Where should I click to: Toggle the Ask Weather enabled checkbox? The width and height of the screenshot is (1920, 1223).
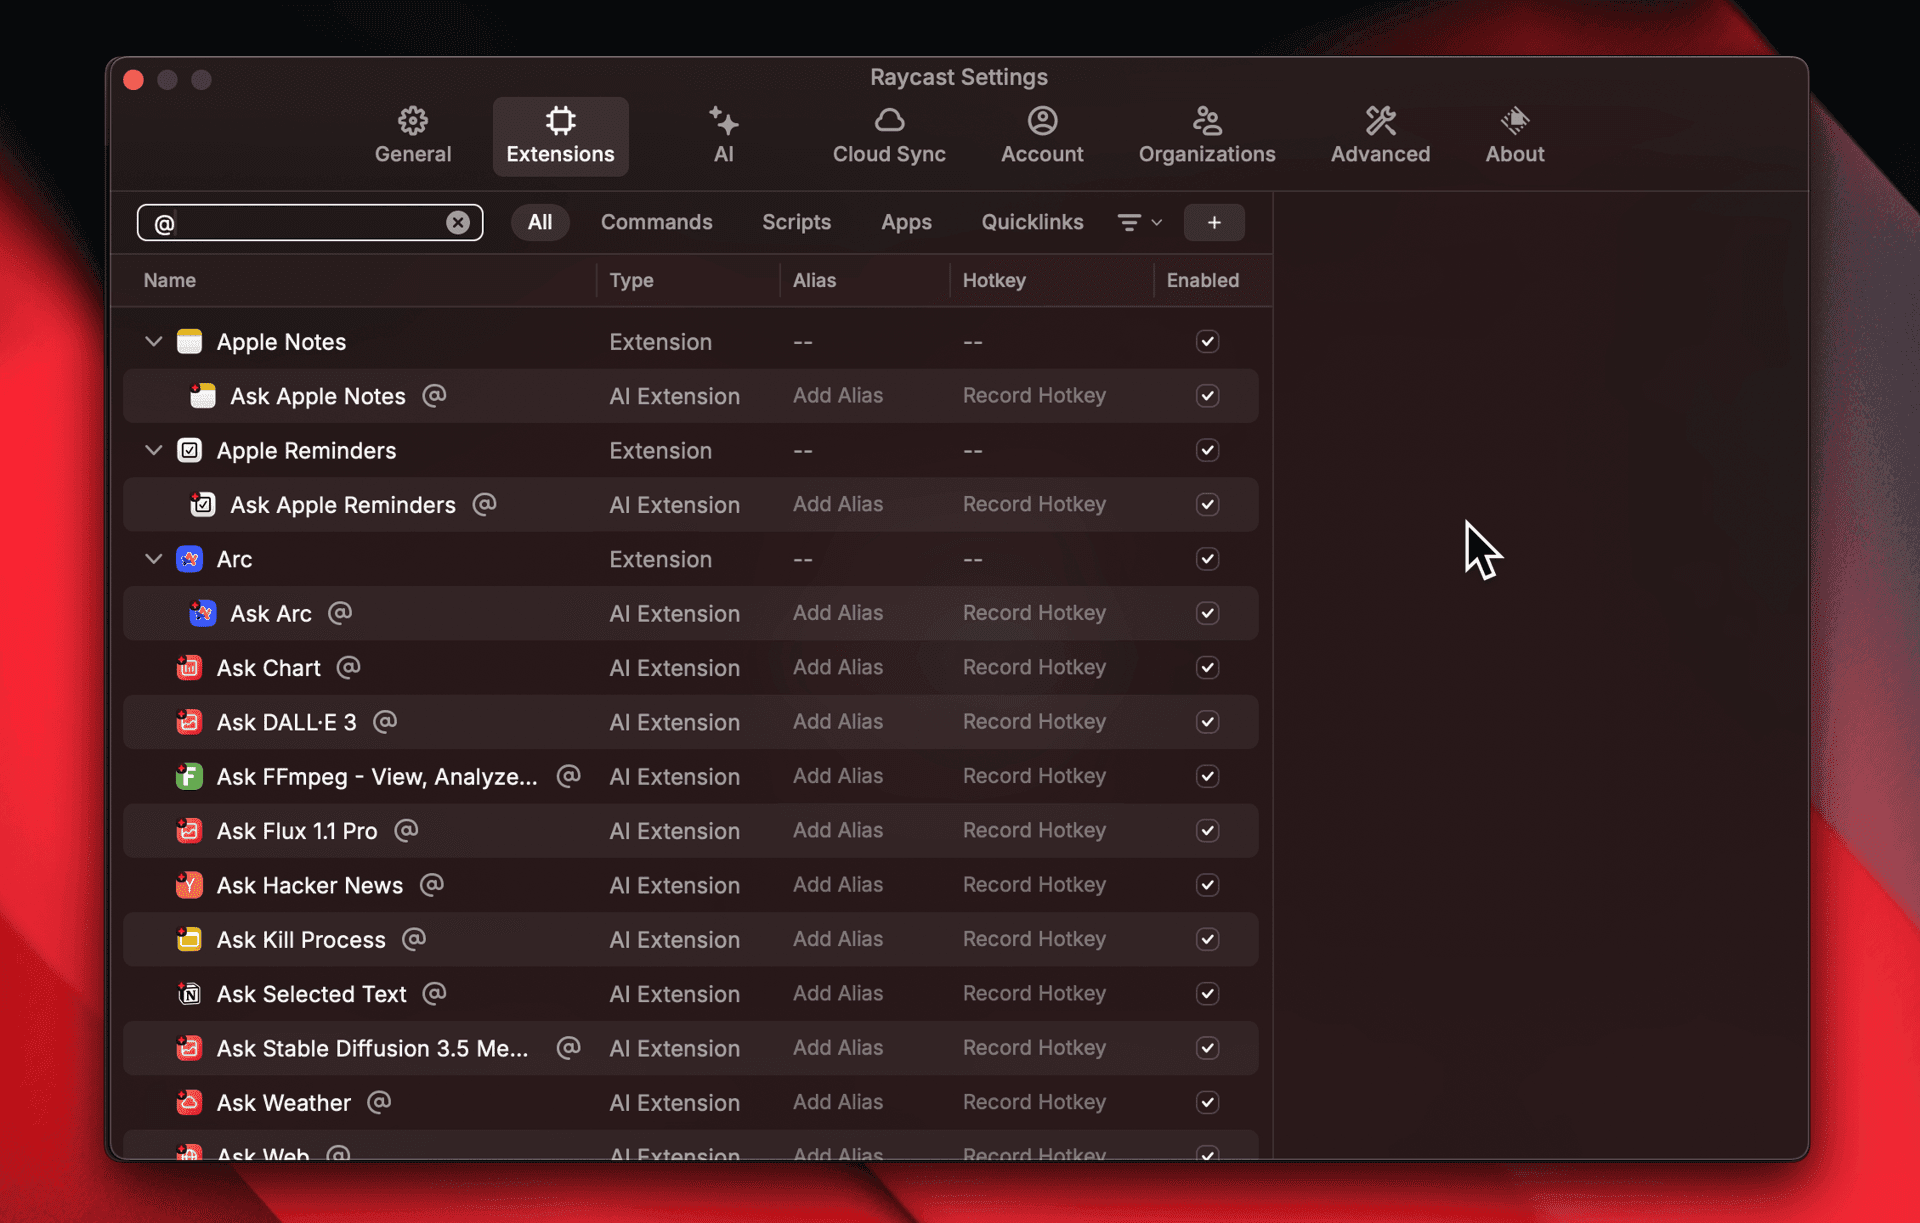(1207, 1102)
